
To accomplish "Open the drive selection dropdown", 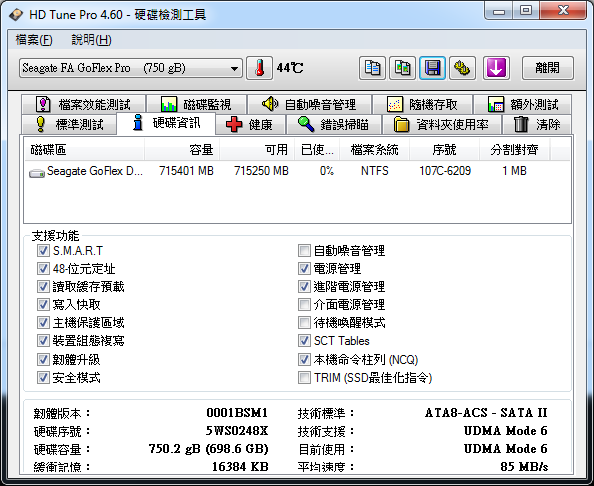I will 131,68.
